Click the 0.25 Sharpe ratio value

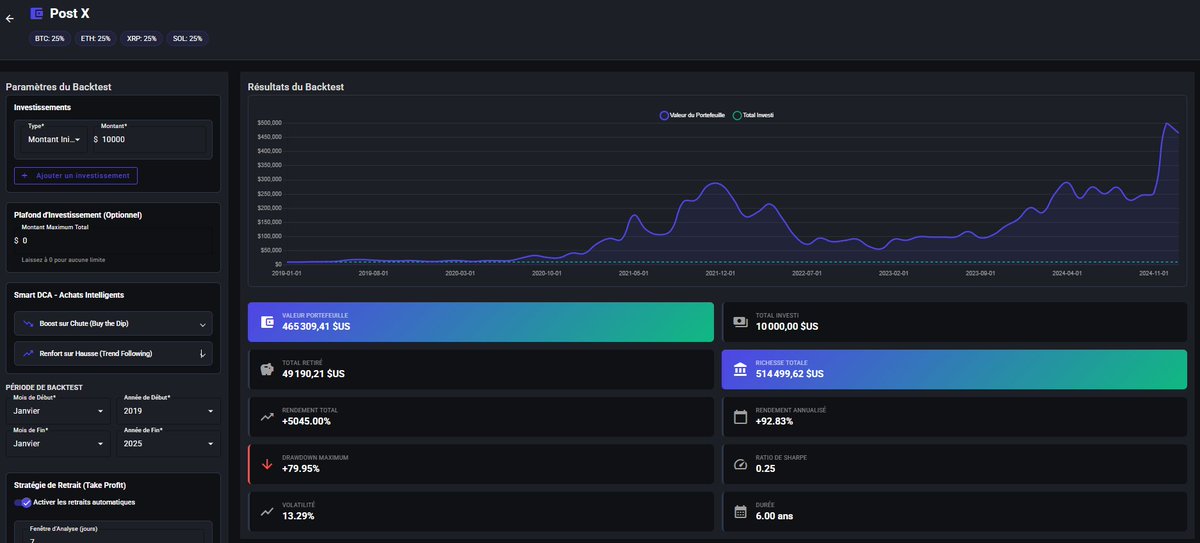click(765, 469)
